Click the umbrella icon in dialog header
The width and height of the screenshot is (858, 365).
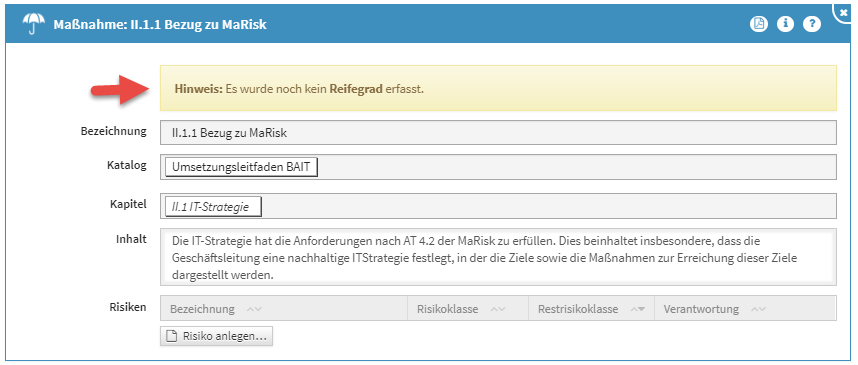point(33,25)
